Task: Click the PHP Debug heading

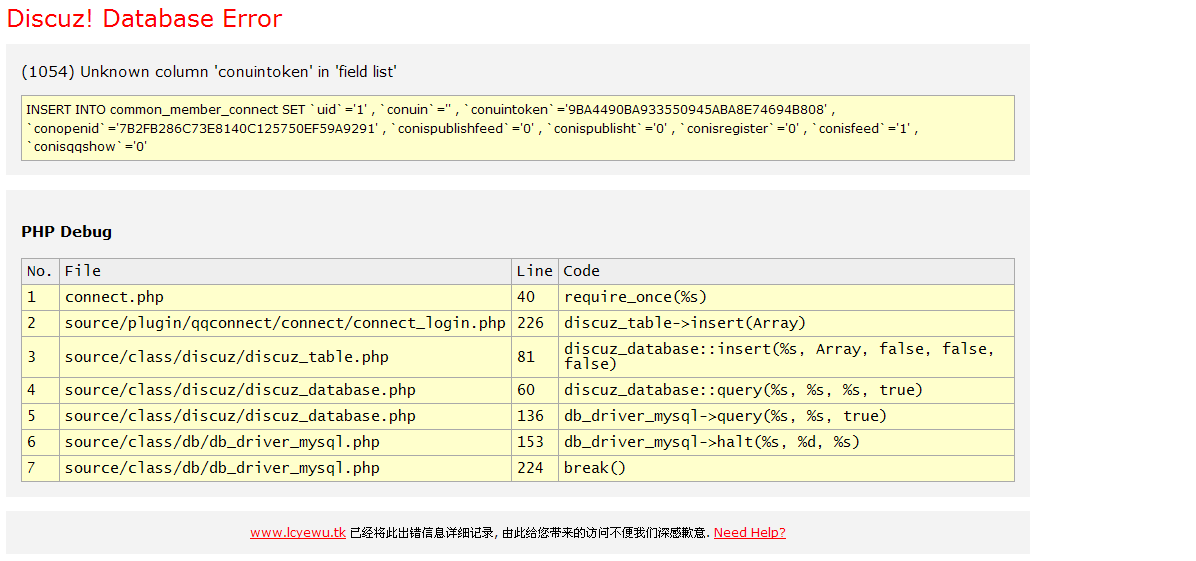Action: coord(66,232)
